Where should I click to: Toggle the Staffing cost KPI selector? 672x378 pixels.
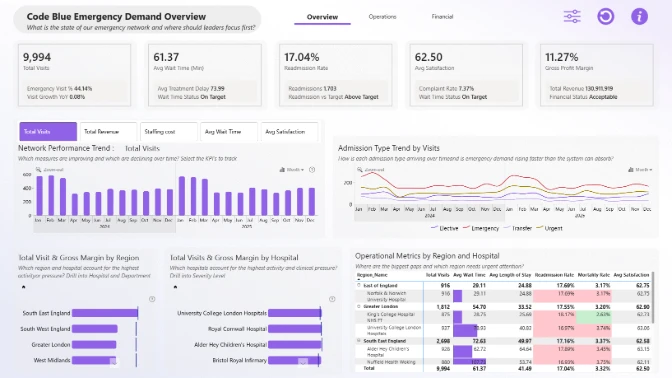tap(169, 132)
